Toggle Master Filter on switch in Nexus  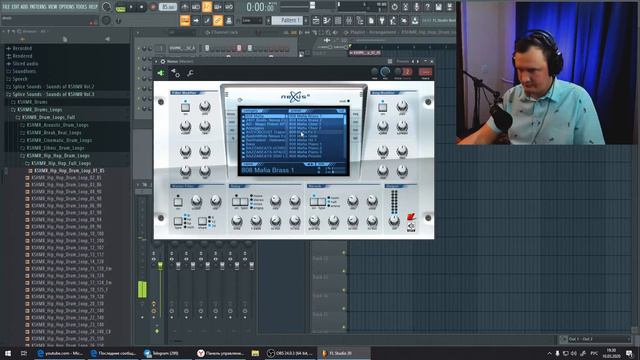coord(178,202)
